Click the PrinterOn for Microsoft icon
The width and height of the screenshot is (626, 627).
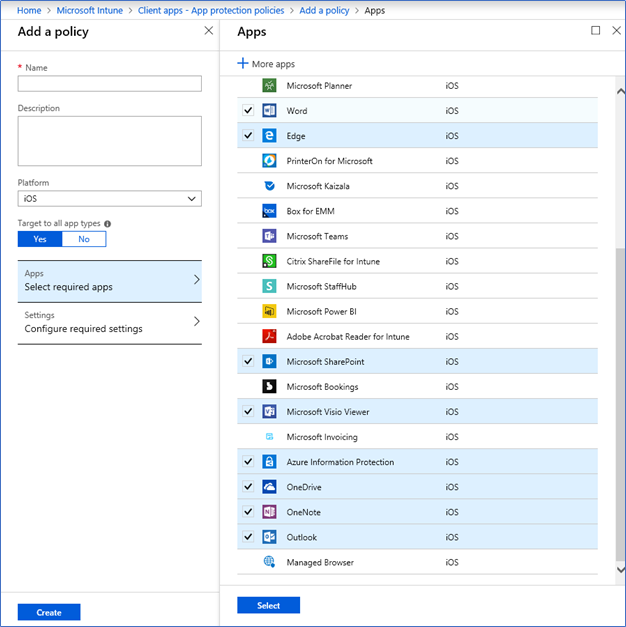tap(269, 161)
